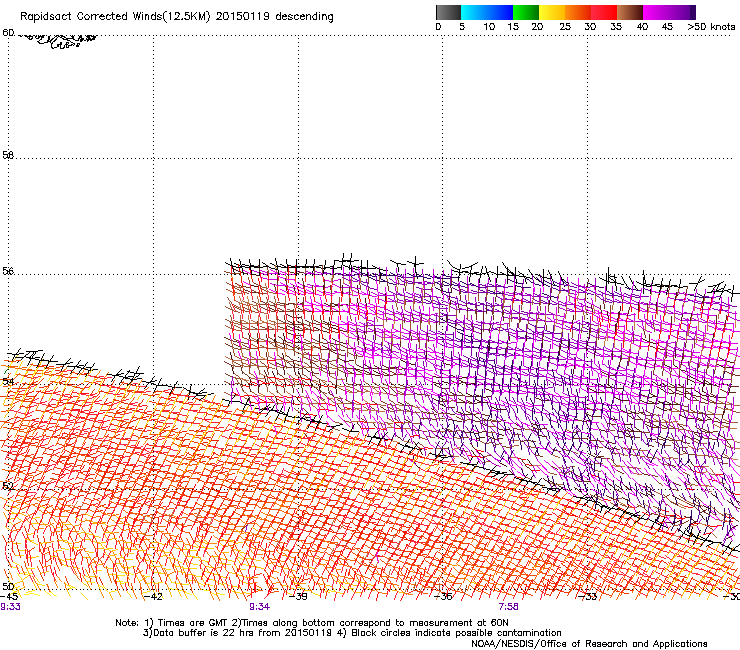Click the '20150119 descending' title text

[x=275, y=17]
